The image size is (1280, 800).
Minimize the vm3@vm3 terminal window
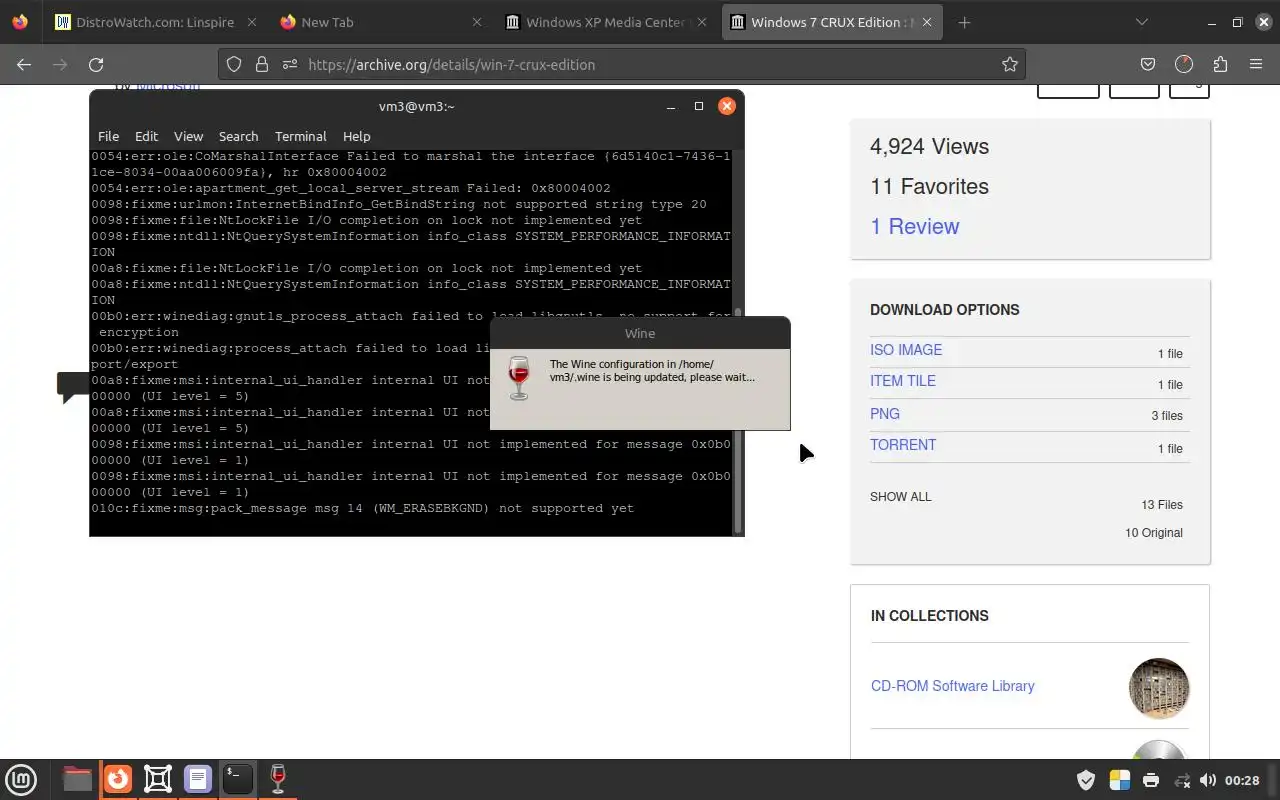pyautogui.click(x=671, y=106)
